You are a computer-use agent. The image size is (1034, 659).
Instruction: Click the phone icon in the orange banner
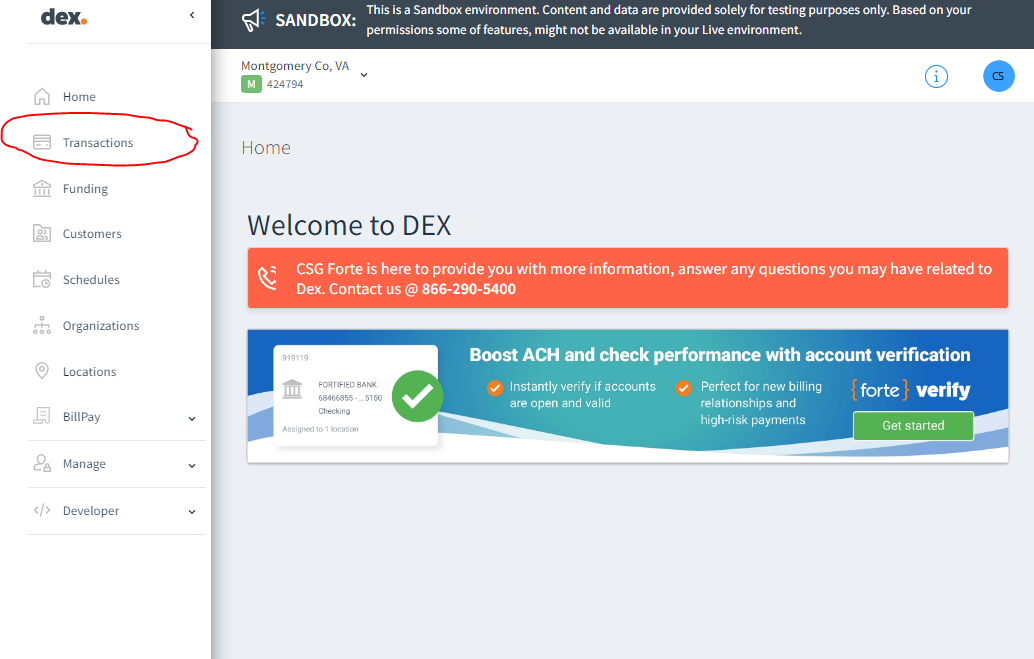[268, 278]
